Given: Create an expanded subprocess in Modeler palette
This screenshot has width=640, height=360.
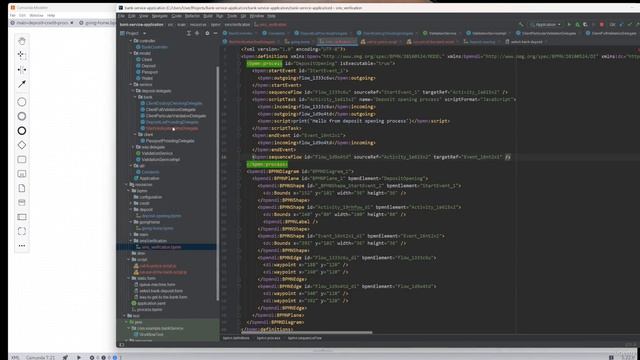Looking at the screenshot, I should coord(22,174).
